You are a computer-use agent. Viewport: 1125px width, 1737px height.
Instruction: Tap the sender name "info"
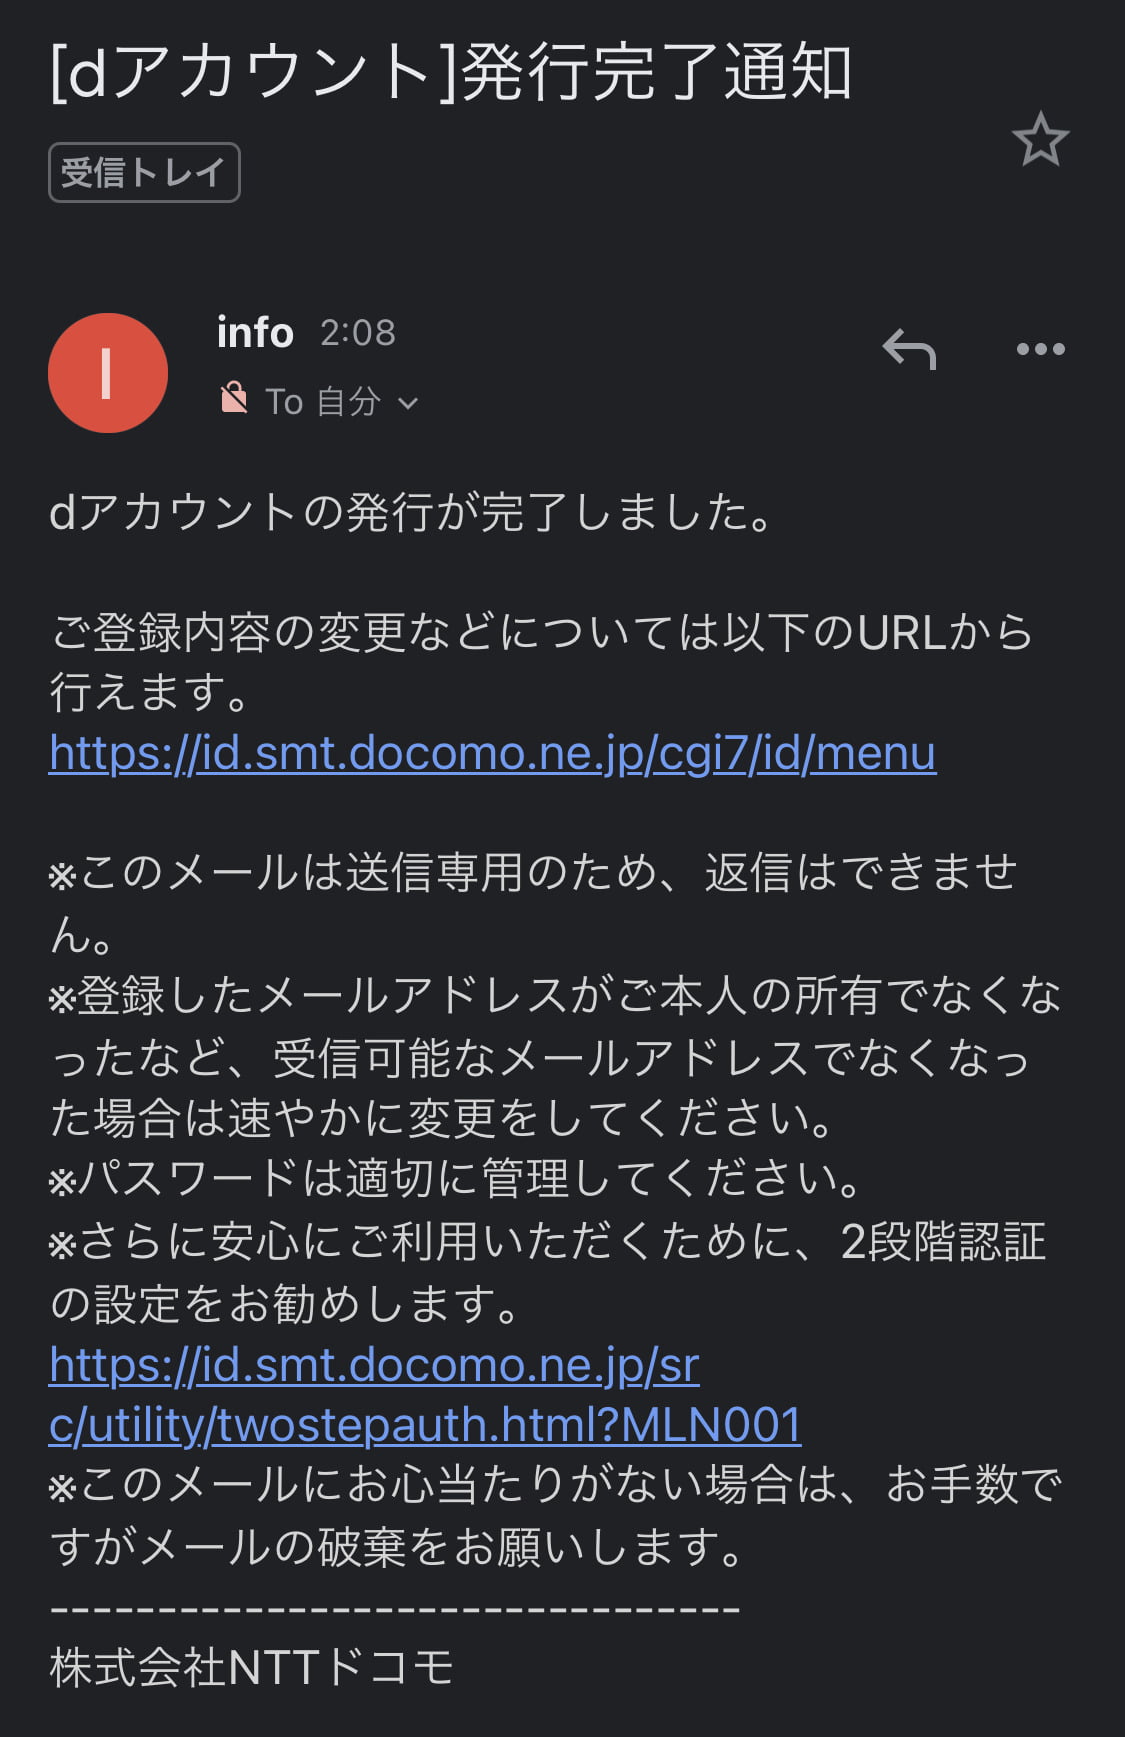tap(255, 332)
